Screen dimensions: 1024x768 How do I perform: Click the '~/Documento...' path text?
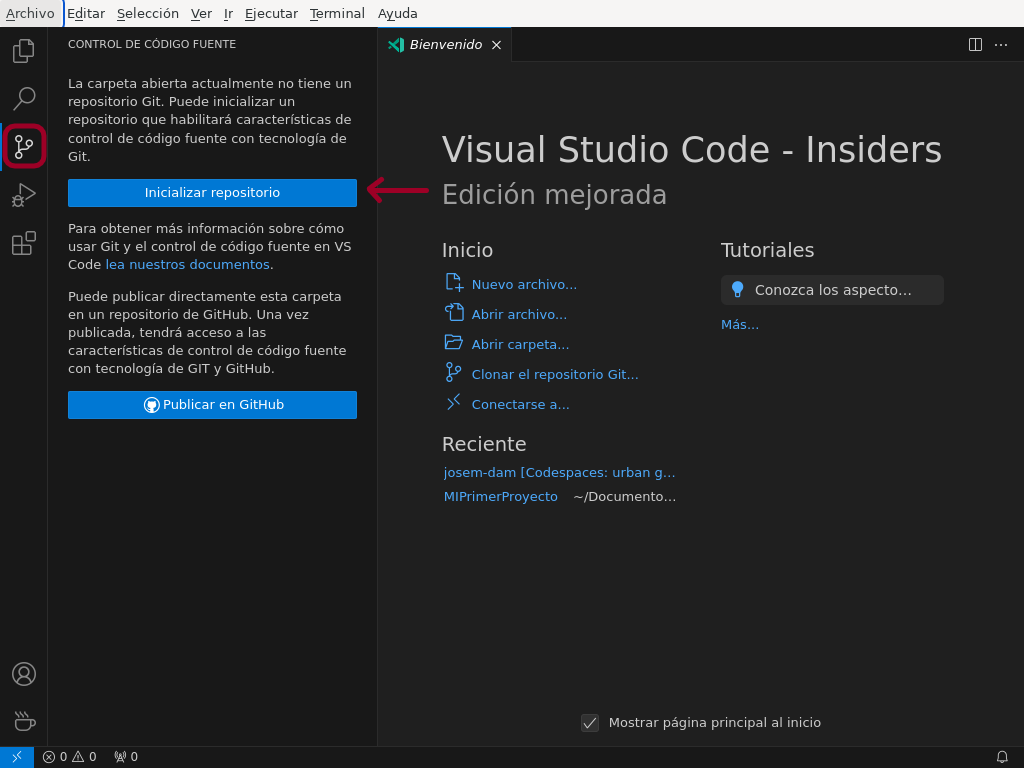tap(624, 497)
